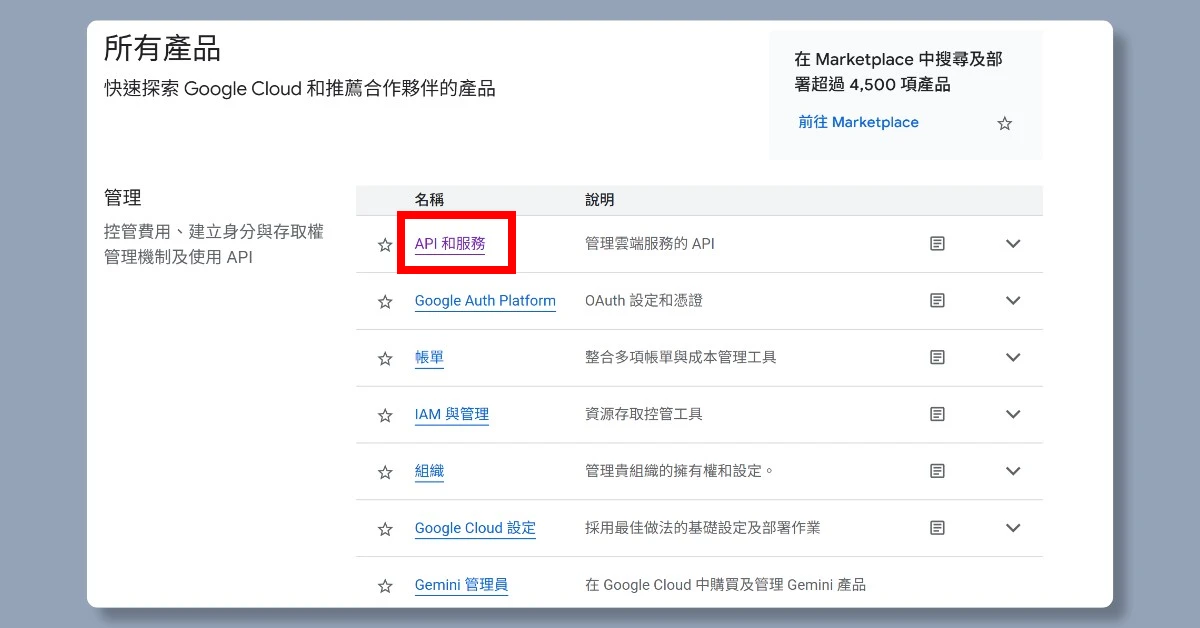Click description 採用最佳做法的基礎設定及部署作業
Viewport: 1200px width, 628px height.
click(x=703, y=528)
